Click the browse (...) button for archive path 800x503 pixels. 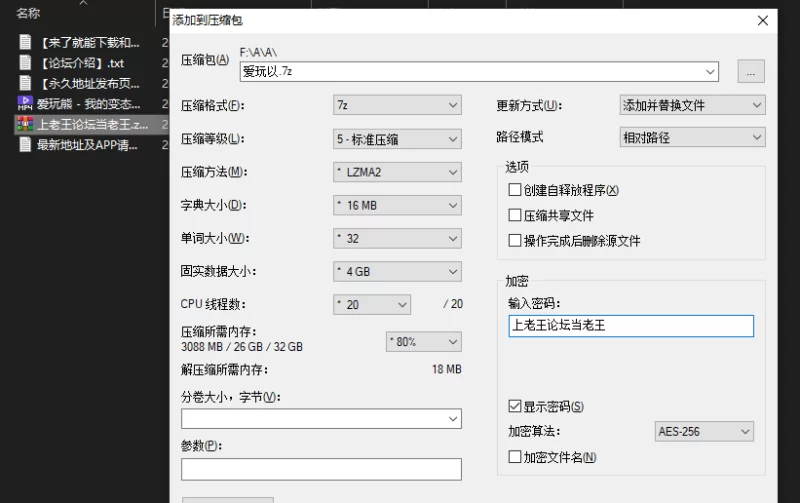coord(751,71)
